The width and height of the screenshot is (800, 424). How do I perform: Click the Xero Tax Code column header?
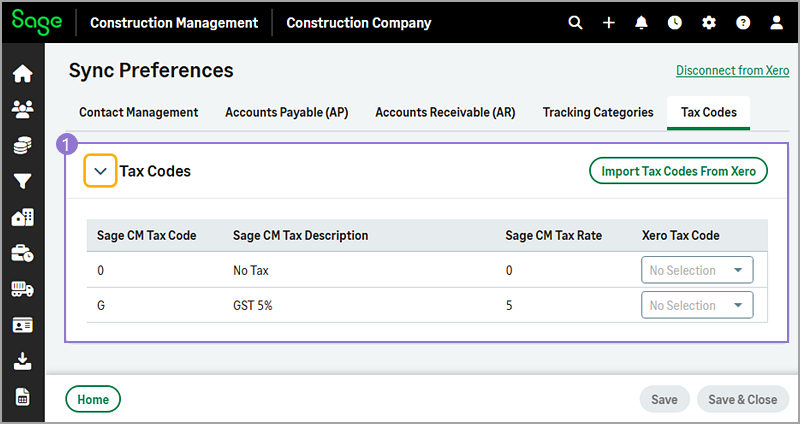681,235
